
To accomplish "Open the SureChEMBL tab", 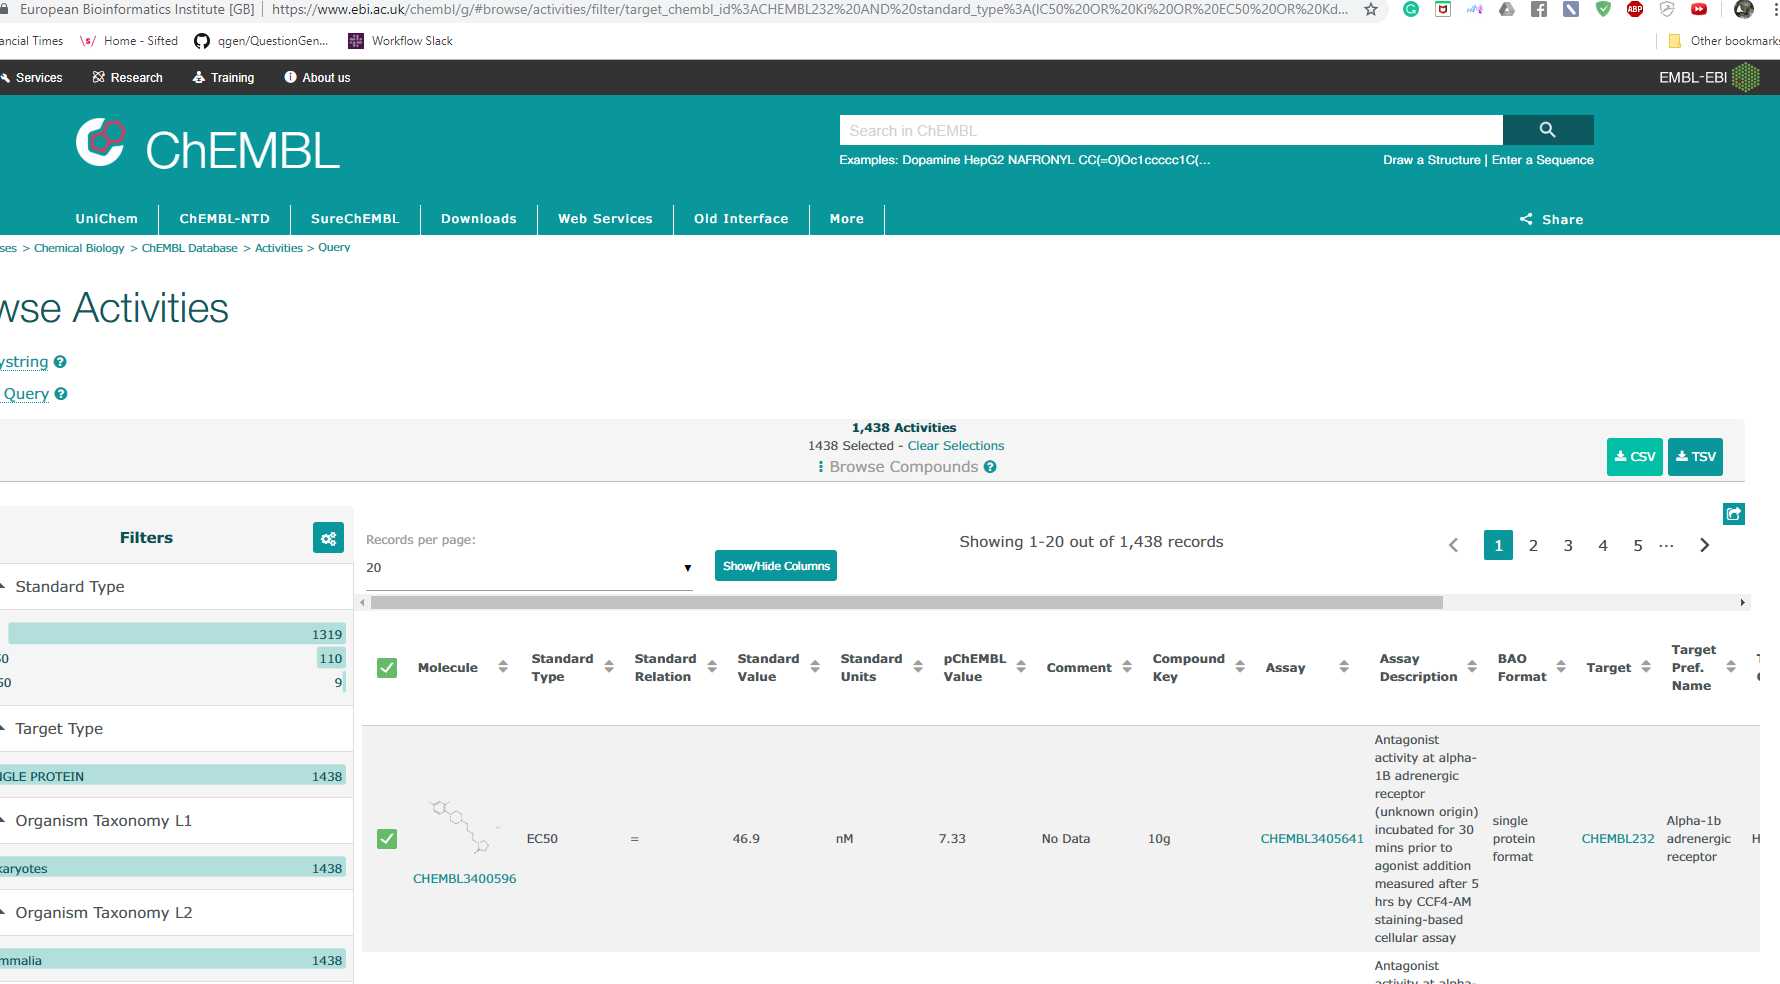I will 355,219.
